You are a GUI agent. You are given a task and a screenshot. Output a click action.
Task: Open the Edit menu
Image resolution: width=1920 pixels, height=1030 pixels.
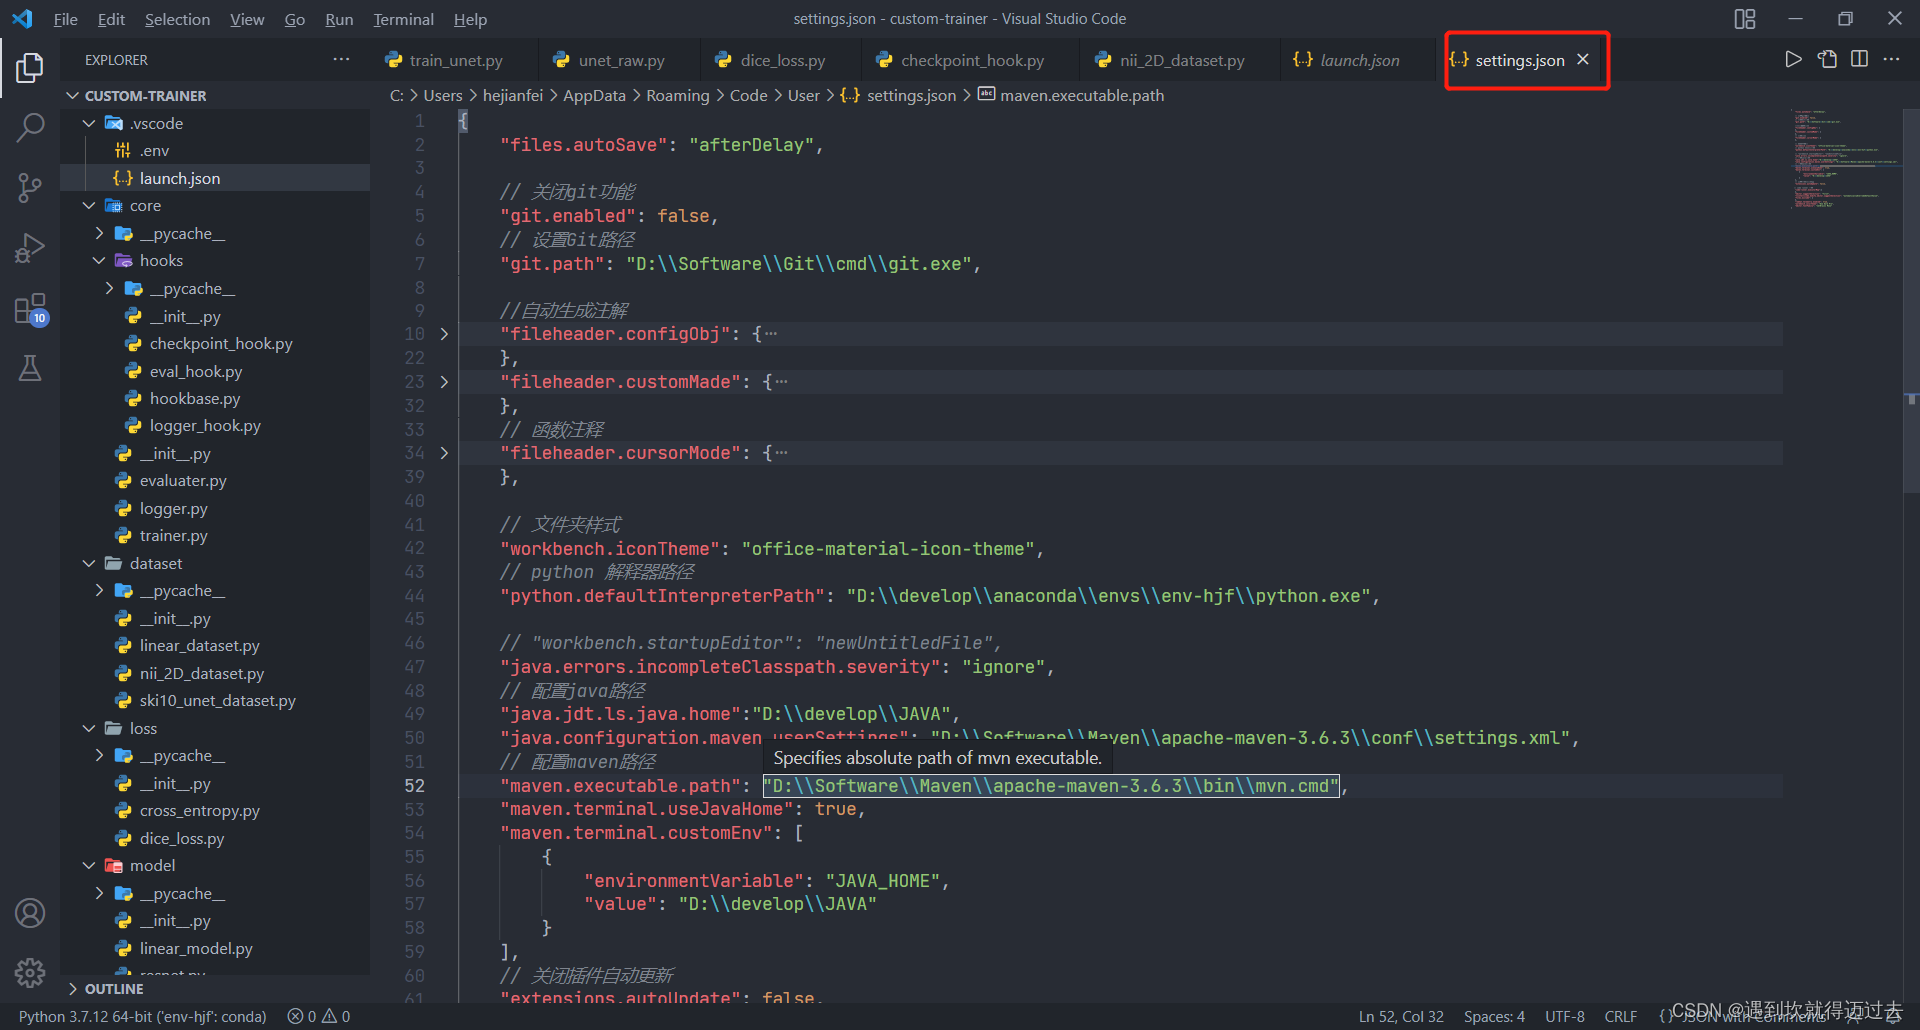(111, 19)
